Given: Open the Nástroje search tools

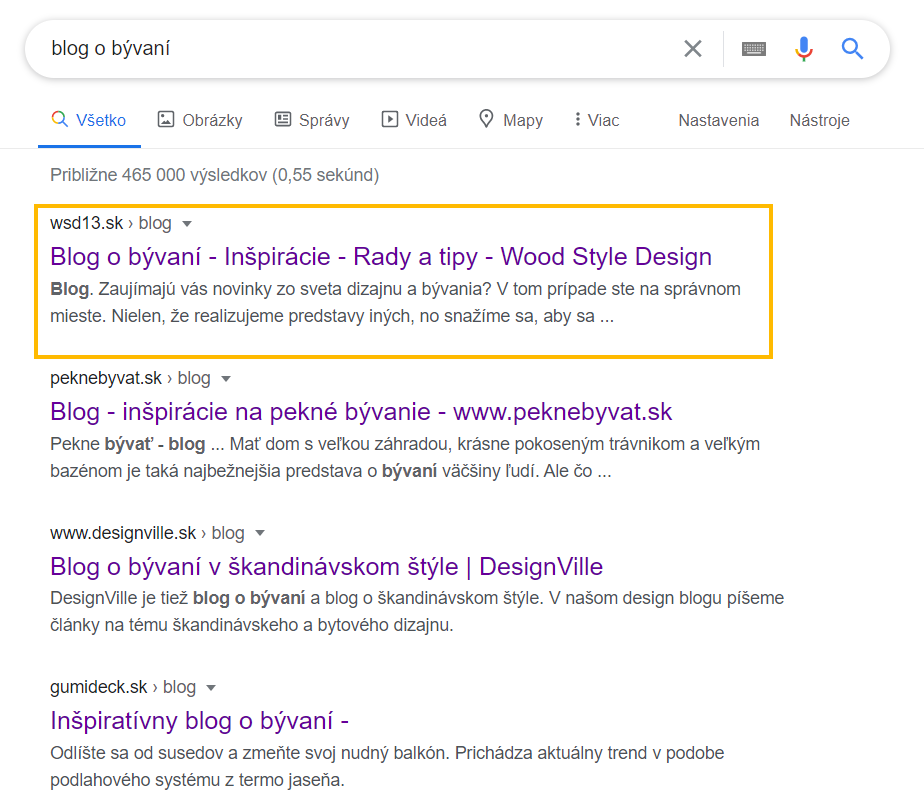Looking at the screenshot, I should pyautogui.click(x=819, y=120).
